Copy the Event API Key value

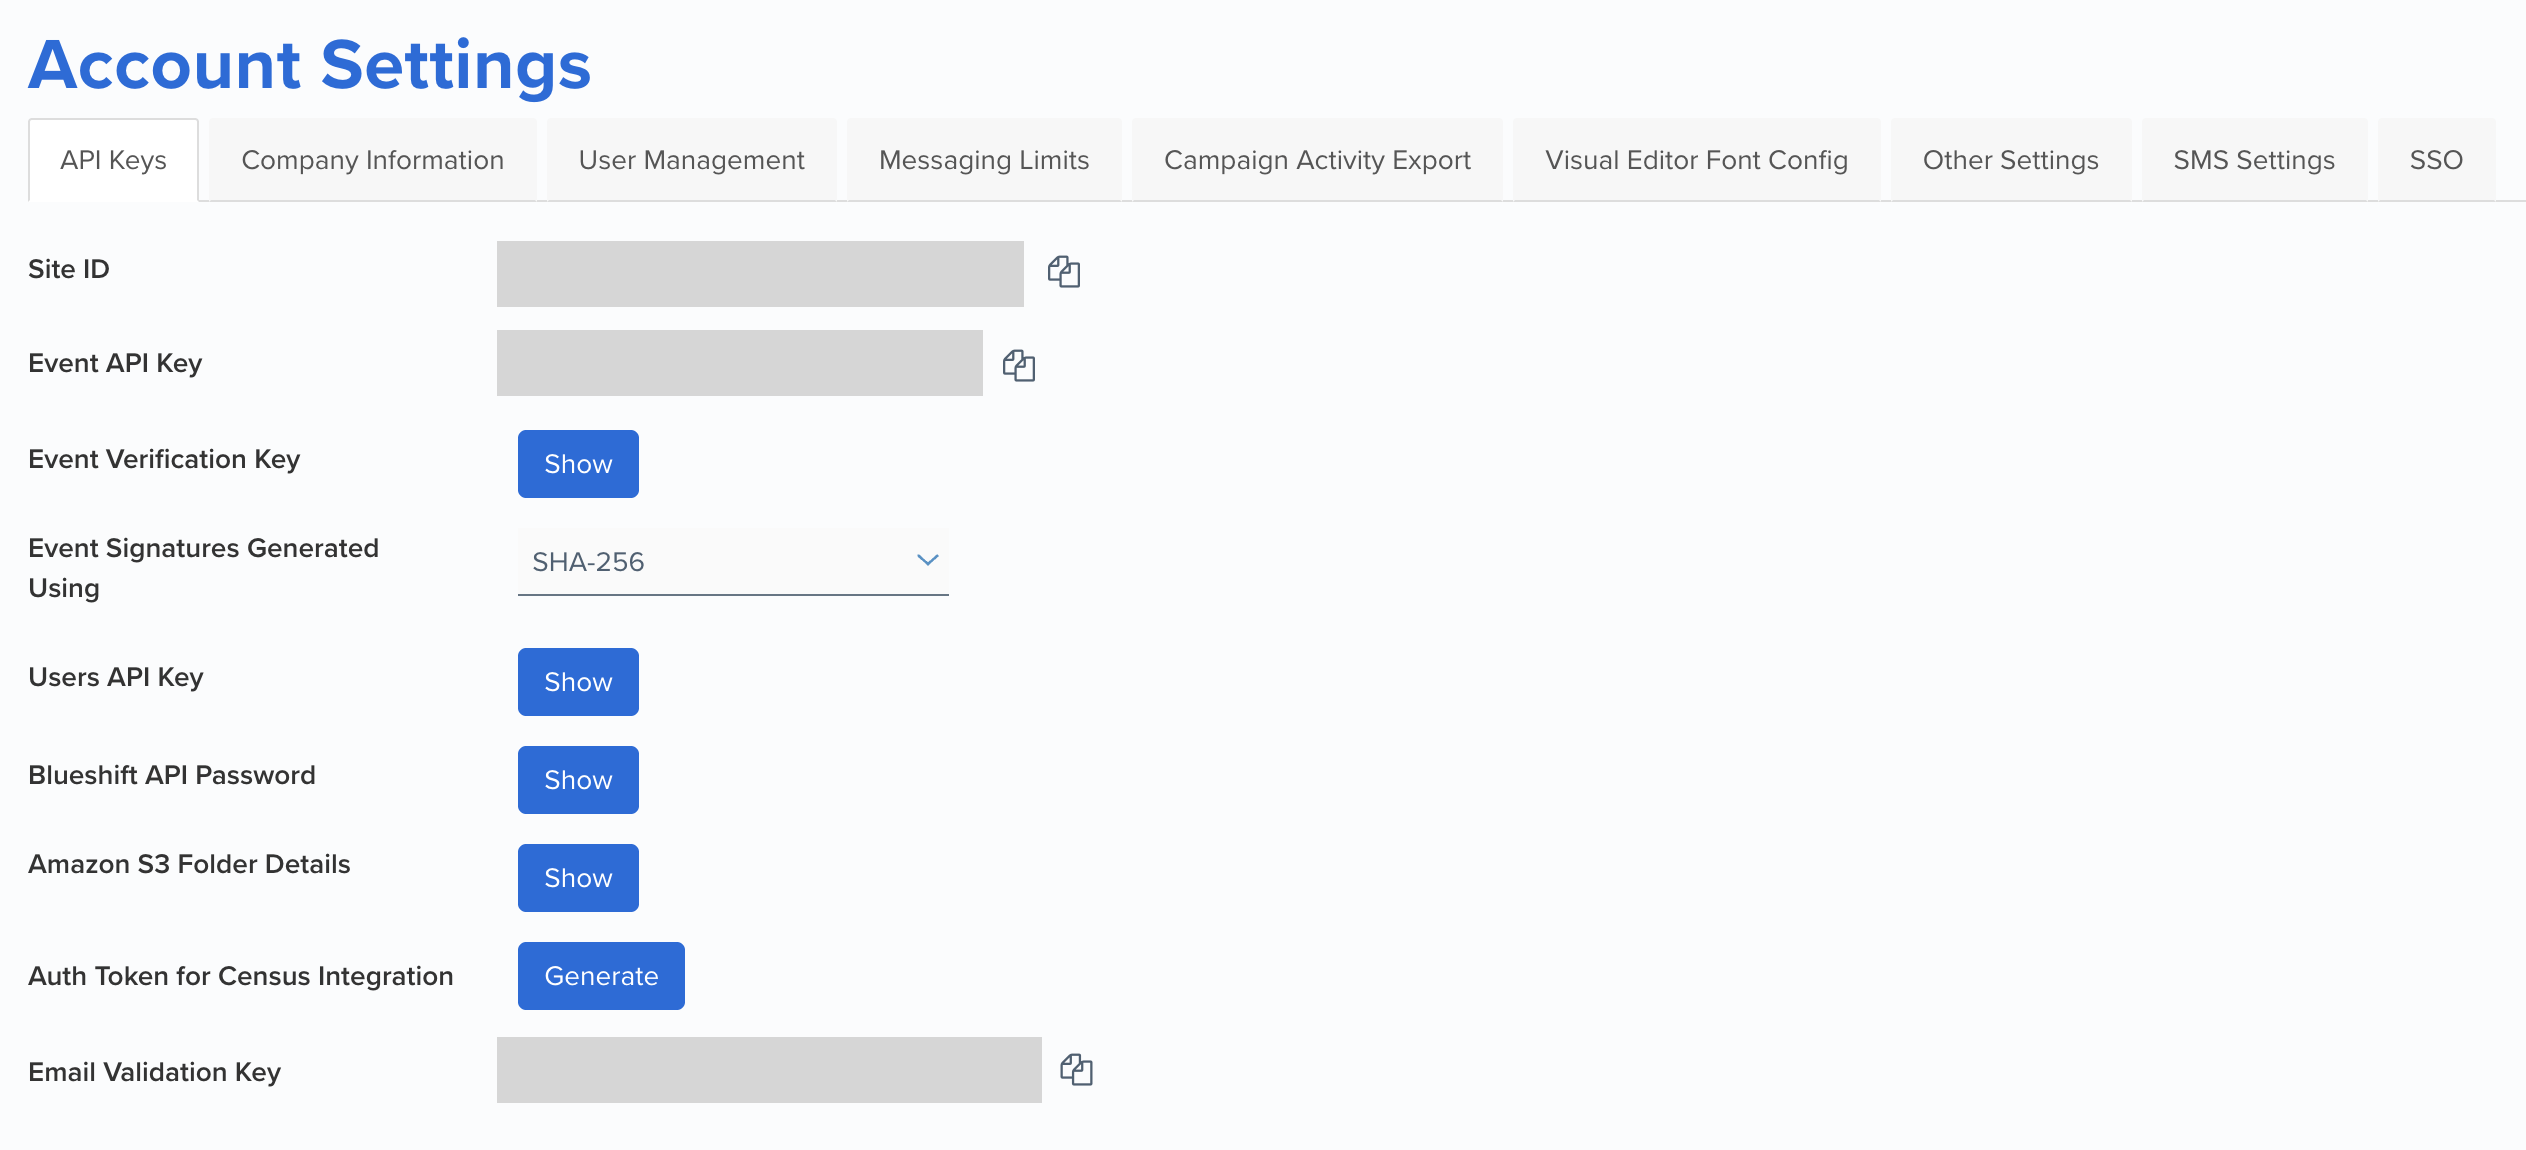pyautogui.click(x=1019, y=363)
